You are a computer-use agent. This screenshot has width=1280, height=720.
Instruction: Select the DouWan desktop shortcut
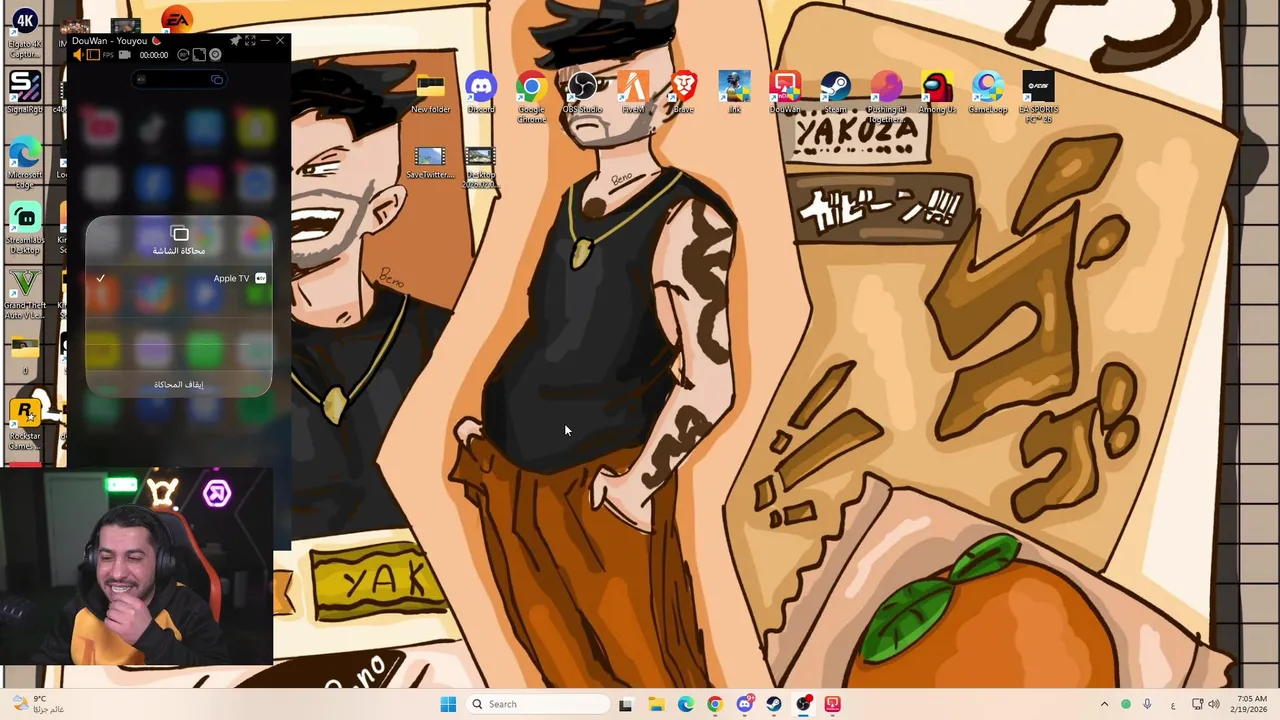click(x=785, y=92)
